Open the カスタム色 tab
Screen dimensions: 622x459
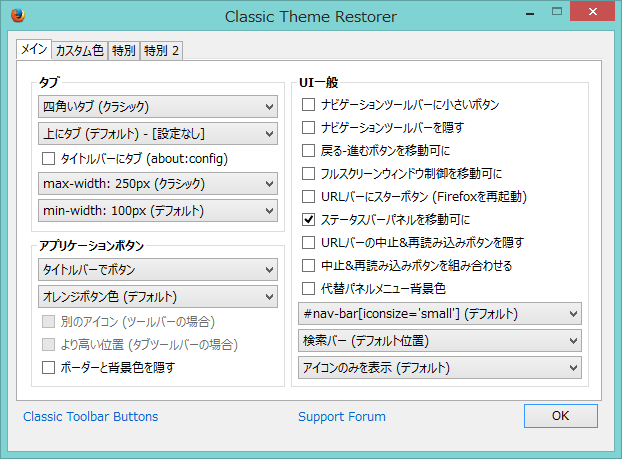80,51
